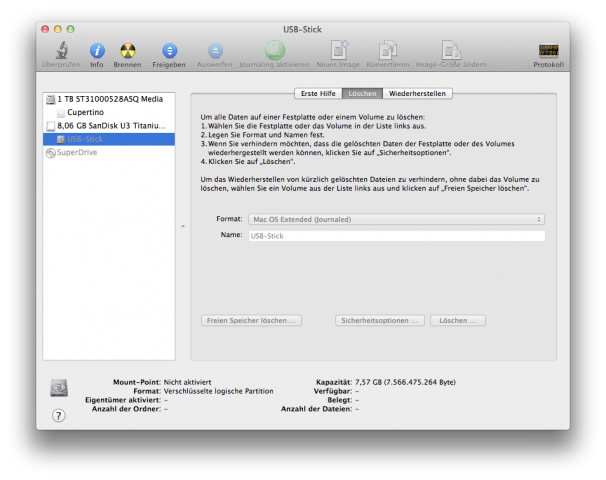Click the Kapazität value 7,57 GB

click(405, 382)
